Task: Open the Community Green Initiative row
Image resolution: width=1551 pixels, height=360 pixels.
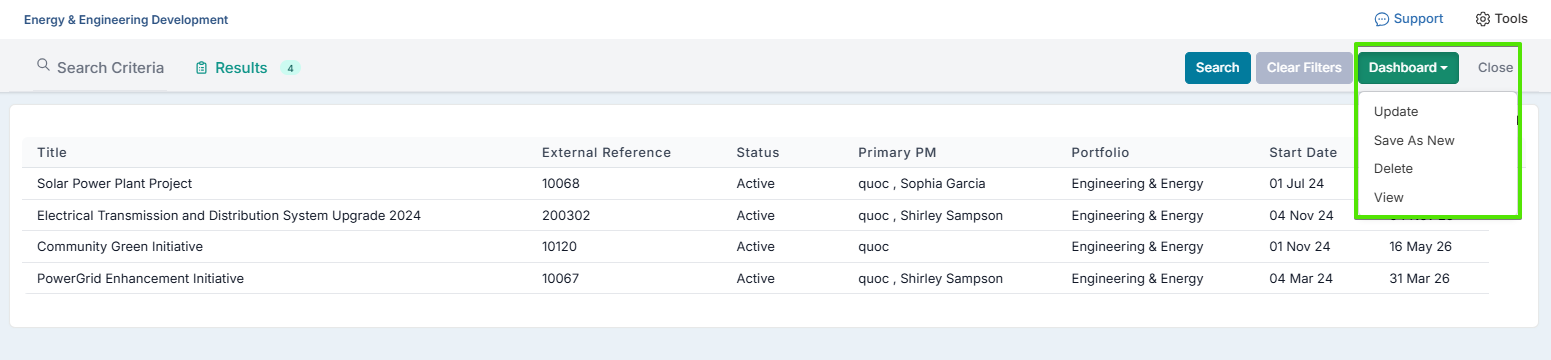Action: [x=755, y=246]
